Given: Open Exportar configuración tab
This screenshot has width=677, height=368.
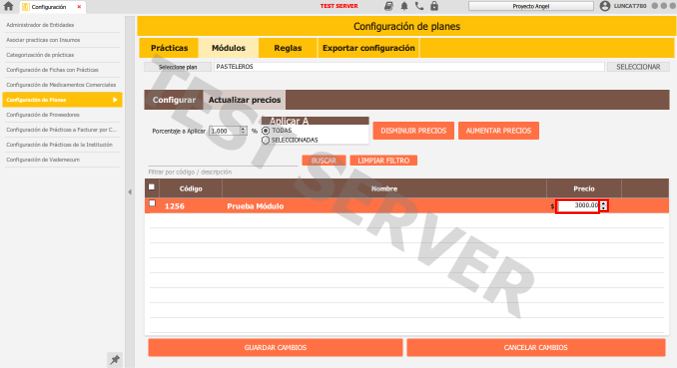Looking at the screenshot, I should (368, 48).
